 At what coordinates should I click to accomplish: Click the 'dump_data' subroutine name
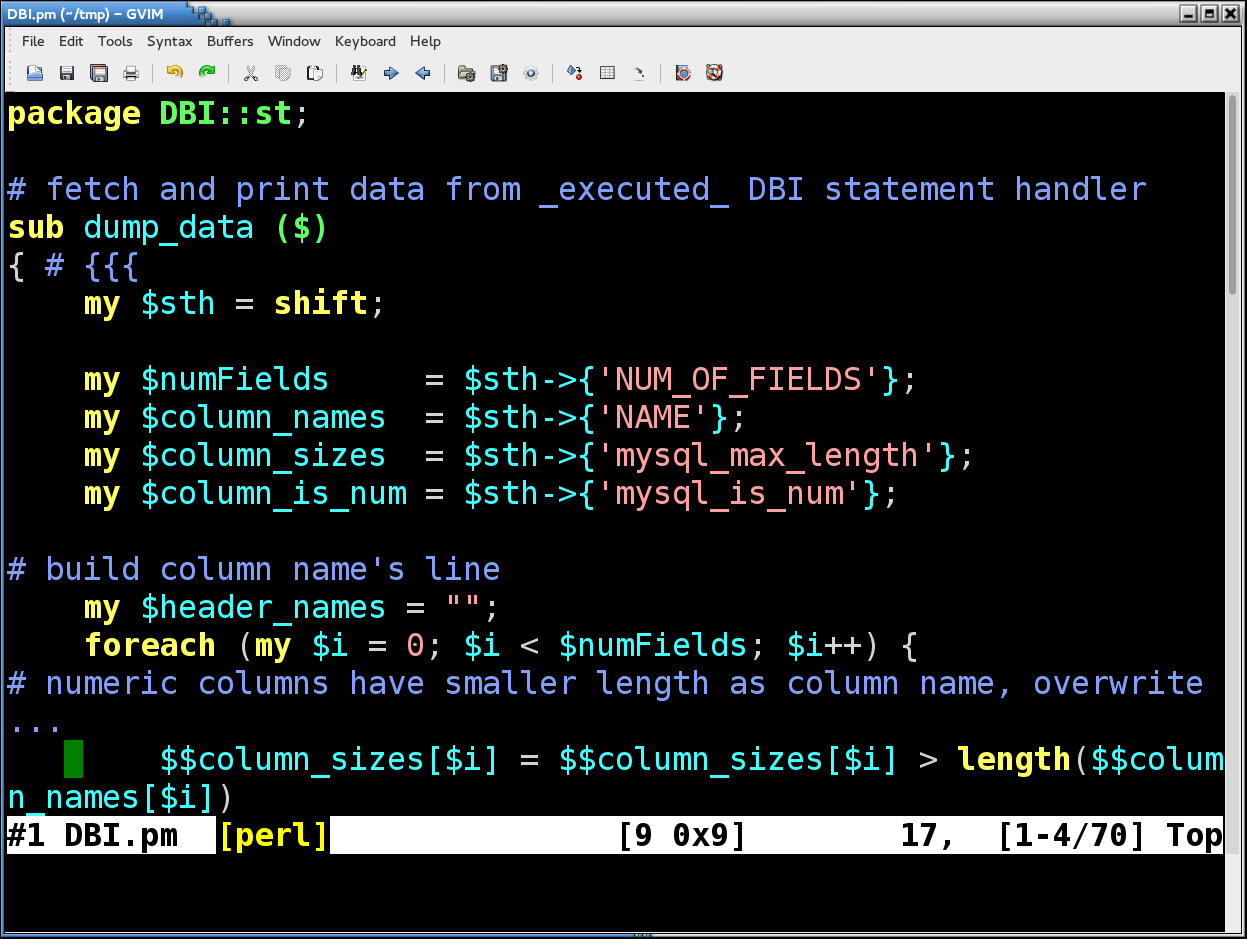point(169,227)
